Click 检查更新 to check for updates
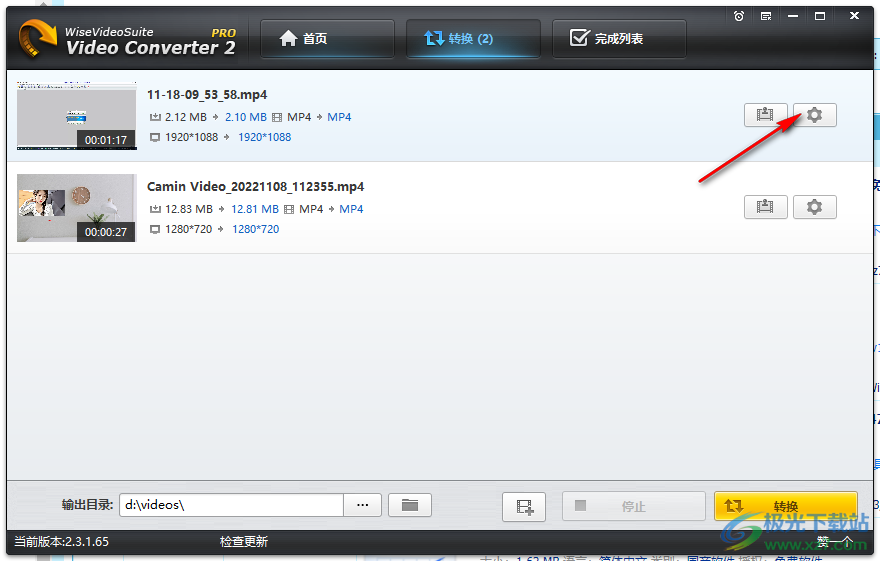The image size is (880, 561). click(244, 542)
